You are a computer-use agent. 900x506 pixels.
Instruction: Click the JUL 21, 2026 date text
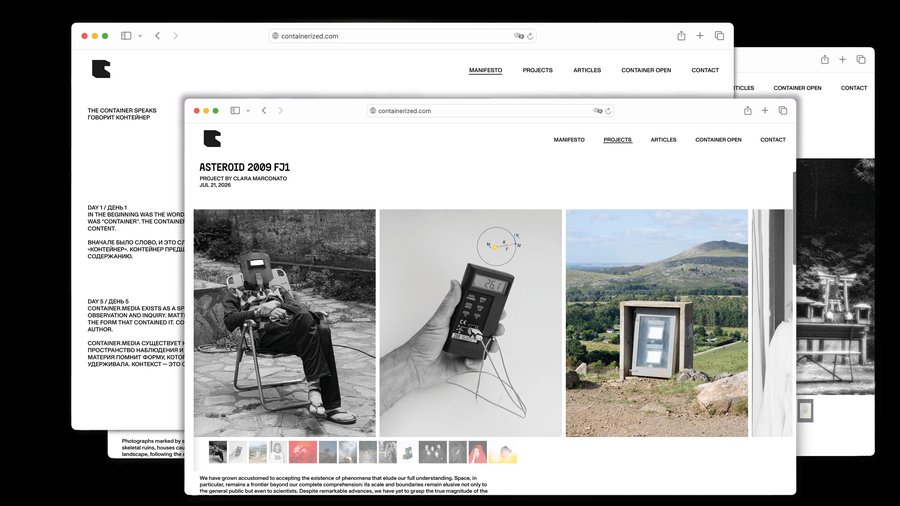click(215, 185)
